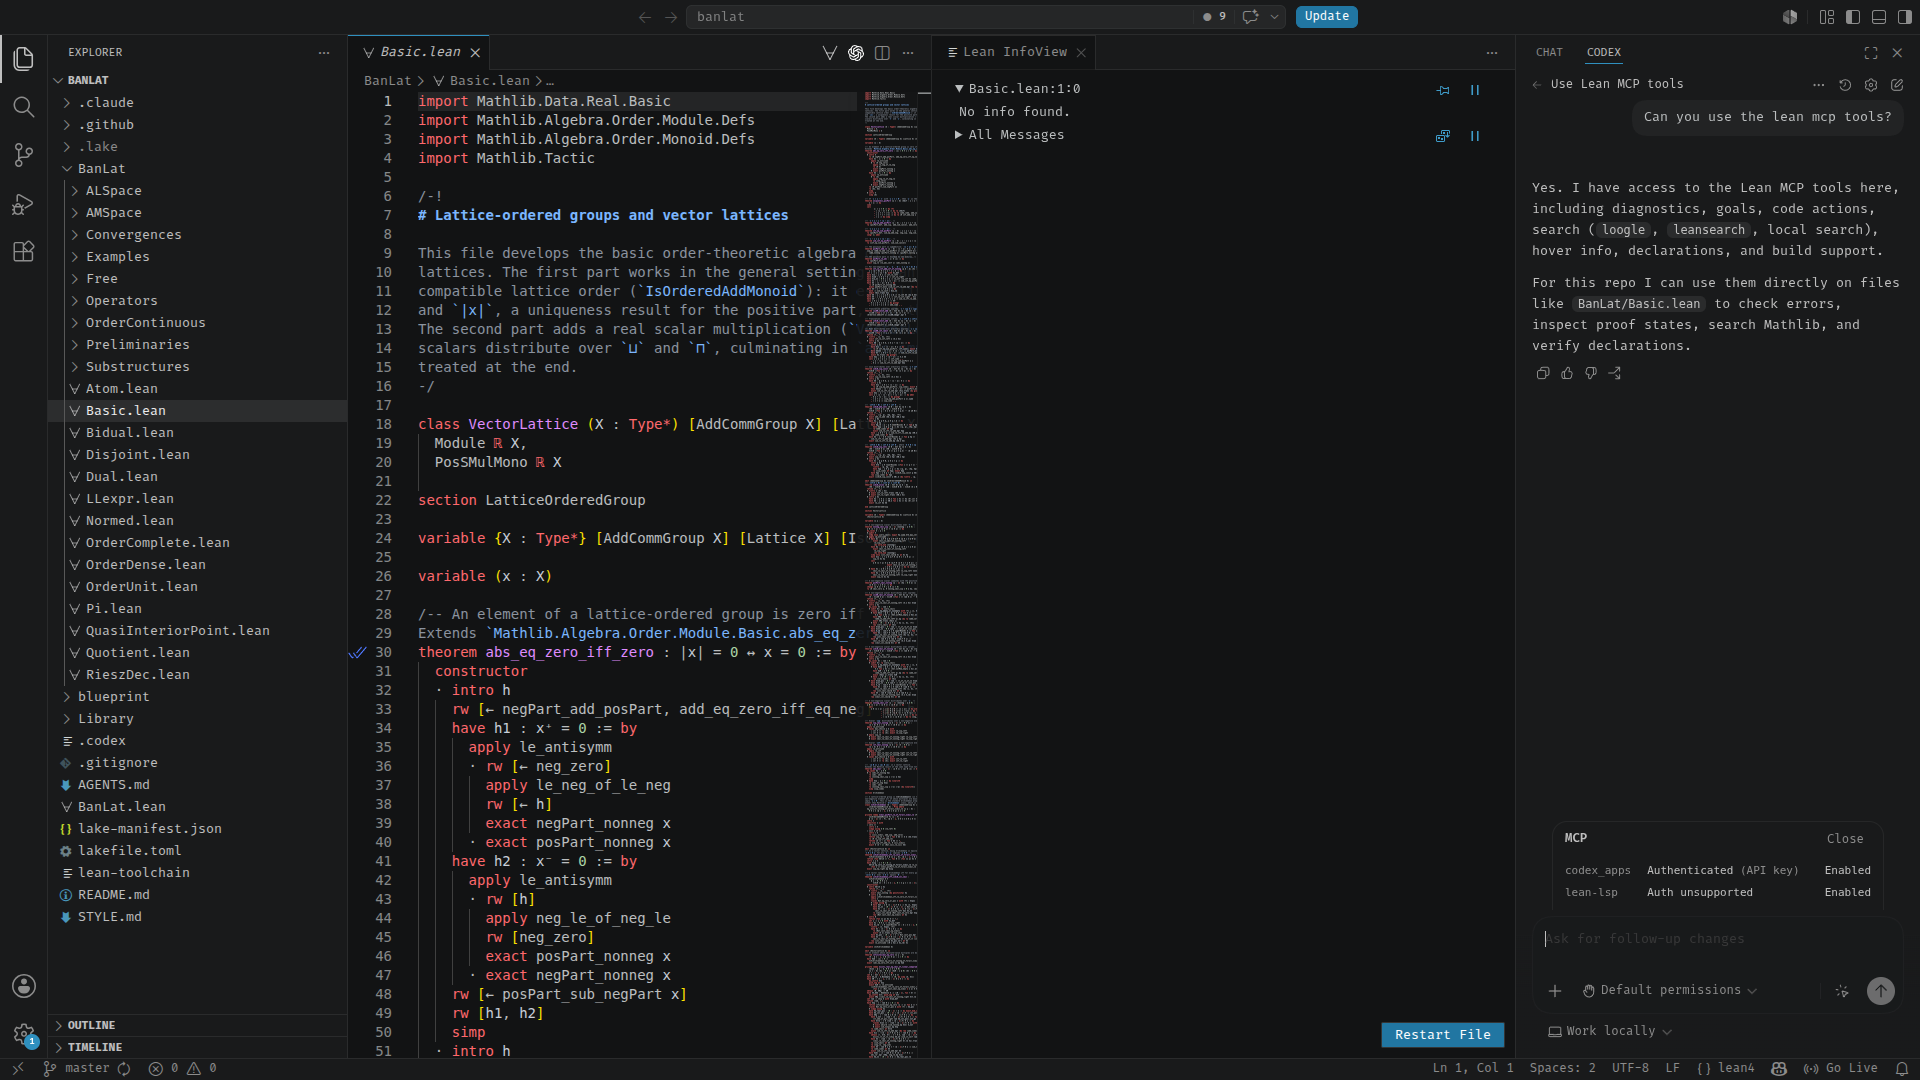
Task: Collapse the BanLat folder
Action: click(x=102, y=169)
